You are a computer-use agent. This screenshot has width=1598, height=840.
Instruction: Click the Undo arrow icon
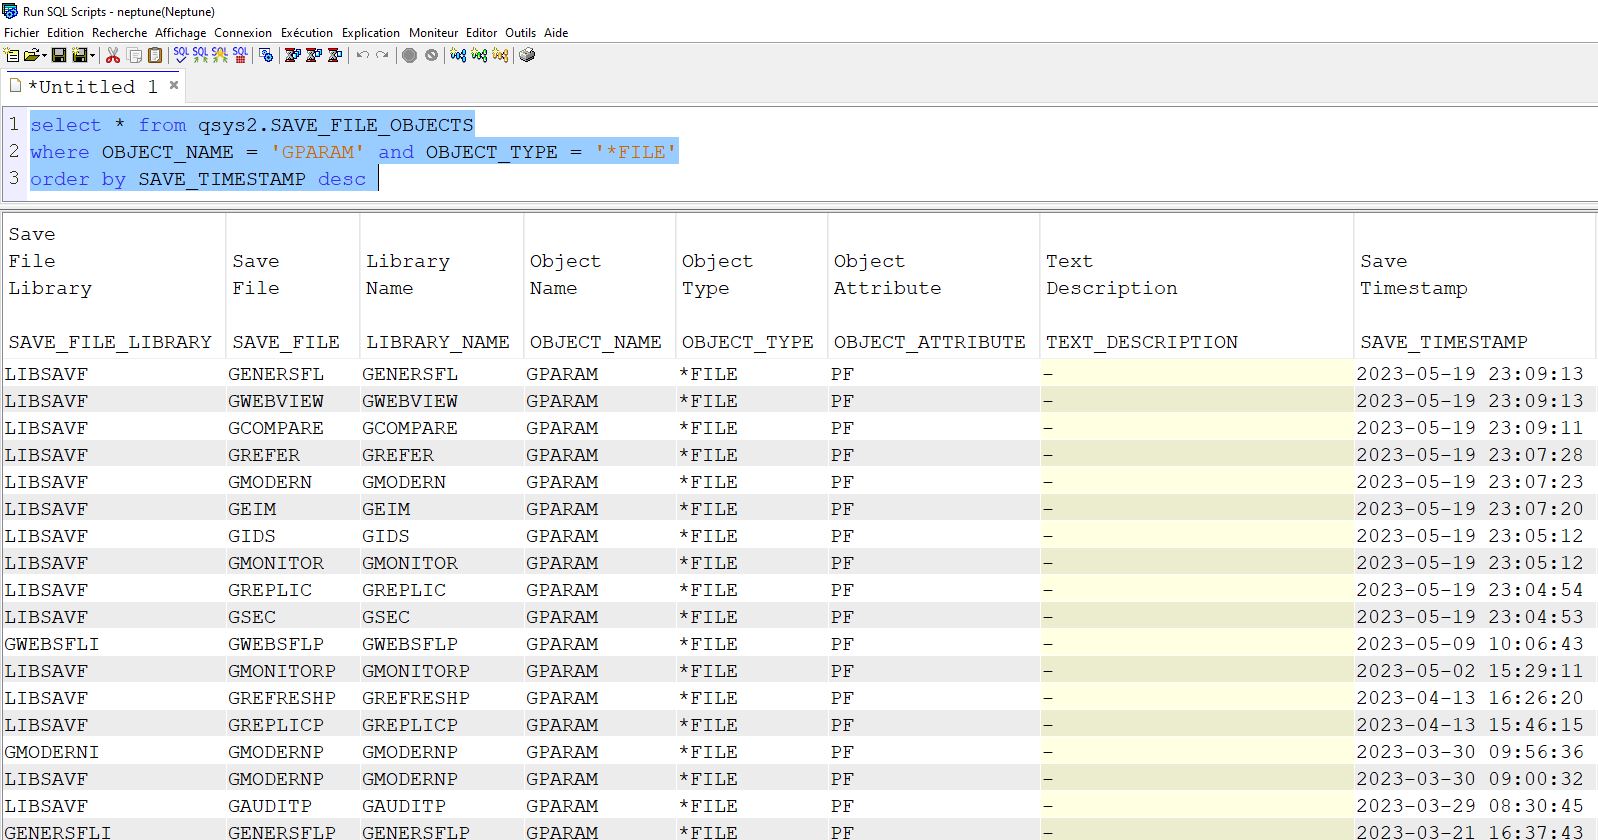[363, 55]
